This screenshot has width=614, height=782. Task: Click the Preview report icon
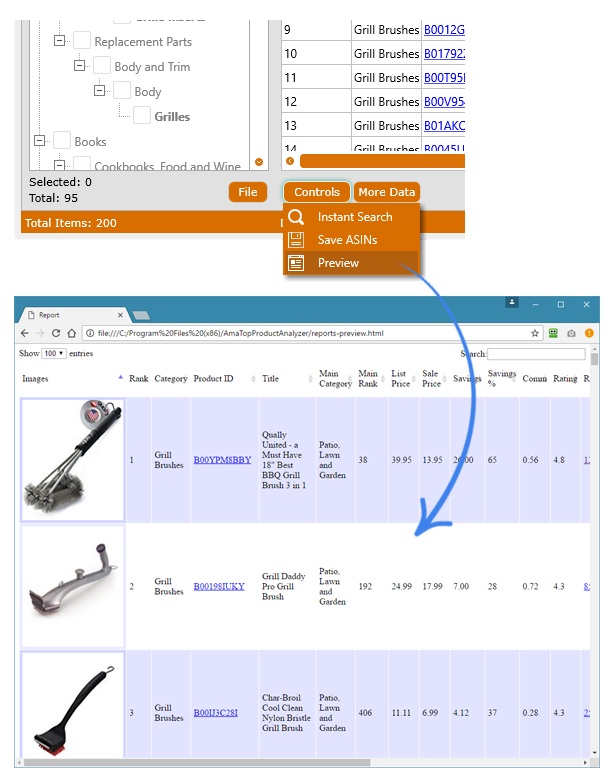click(296, 263)
